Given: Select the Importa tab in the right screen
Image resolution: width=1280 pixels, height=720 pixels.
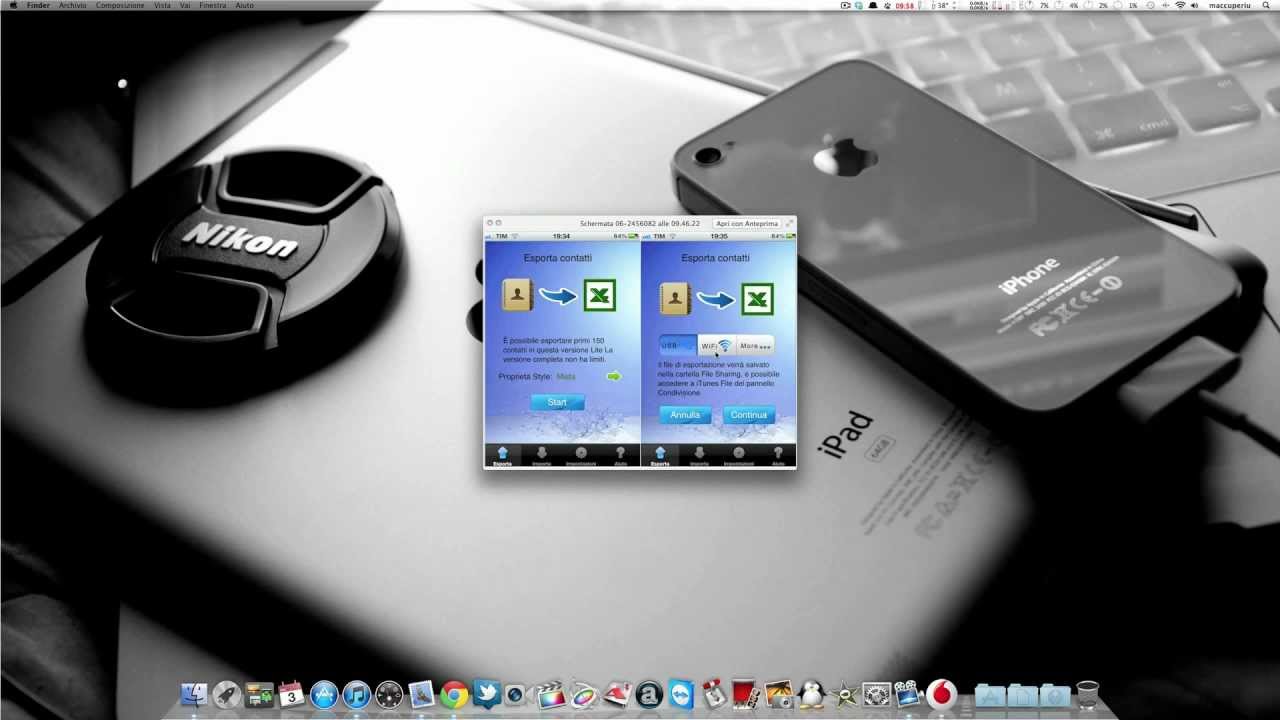Looking at the screenshot, I should pos(699,456).
